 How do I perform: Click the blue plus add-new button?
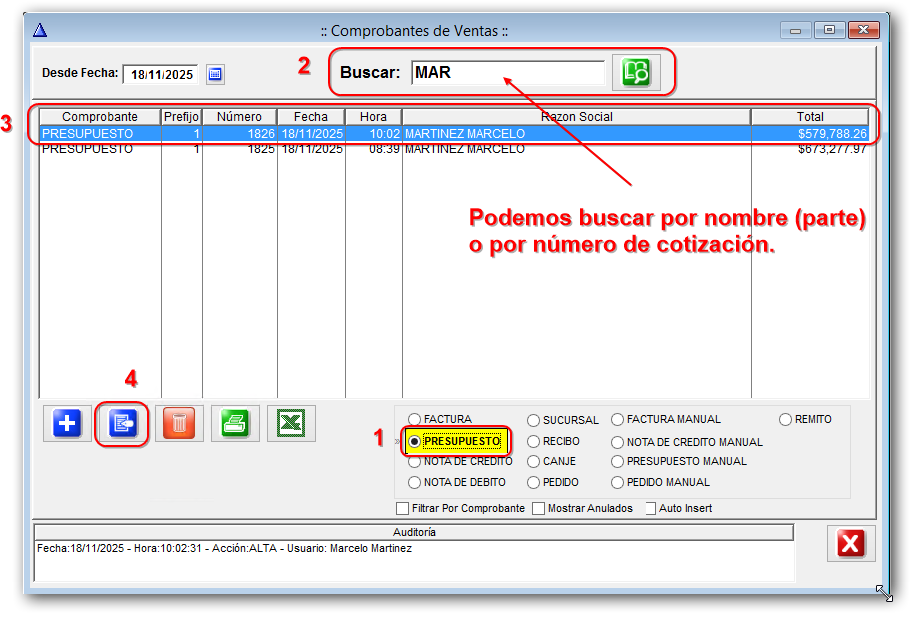point(67,424)
